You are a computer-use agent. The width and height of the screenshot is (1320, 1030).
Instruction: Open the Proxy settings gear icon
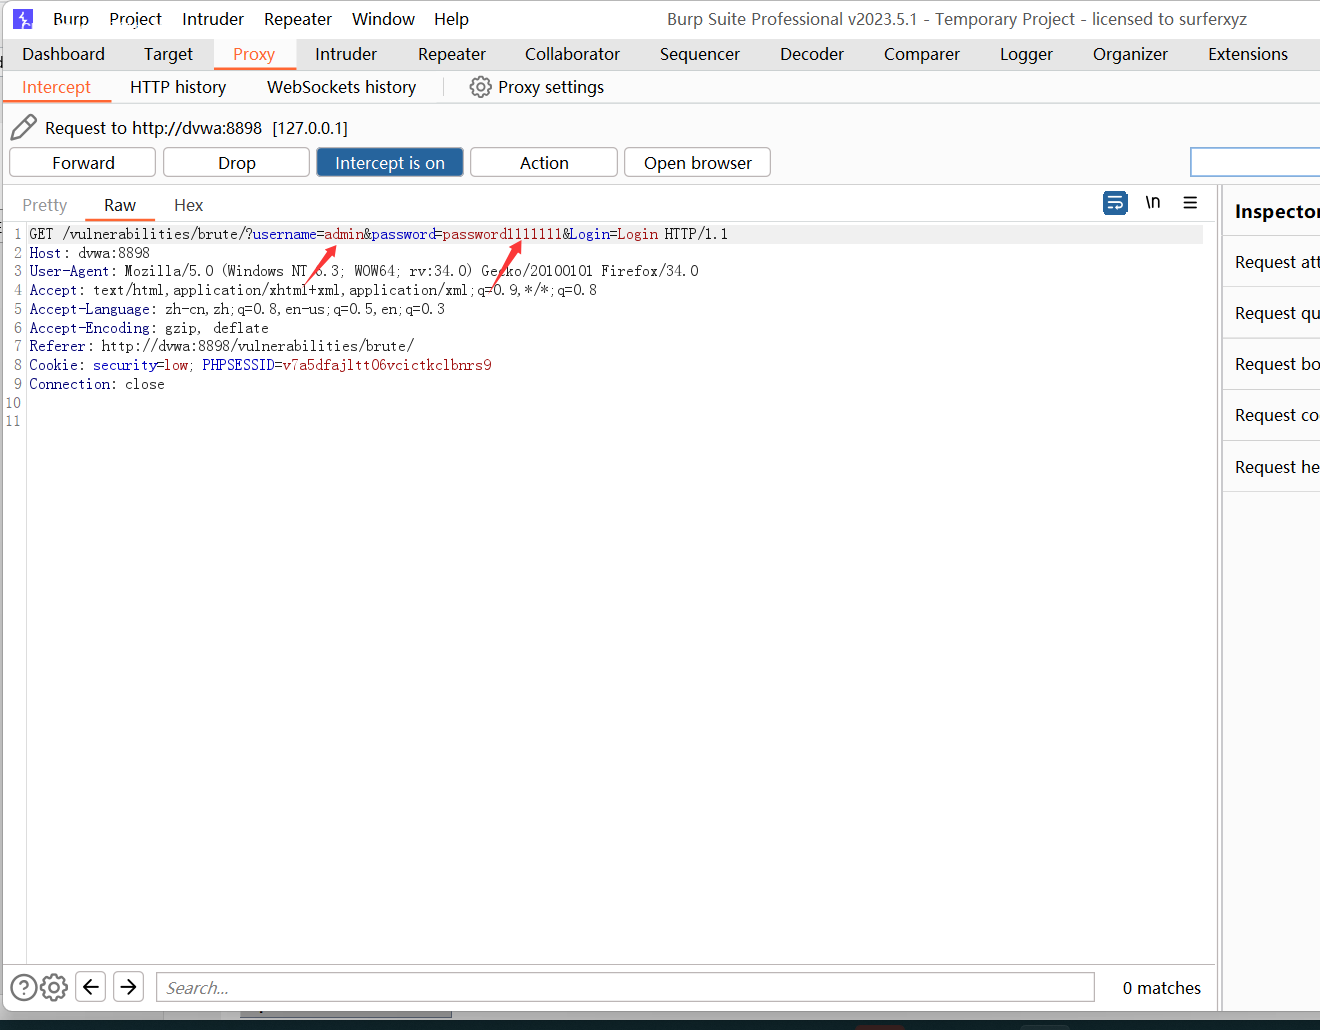[480, 87]
